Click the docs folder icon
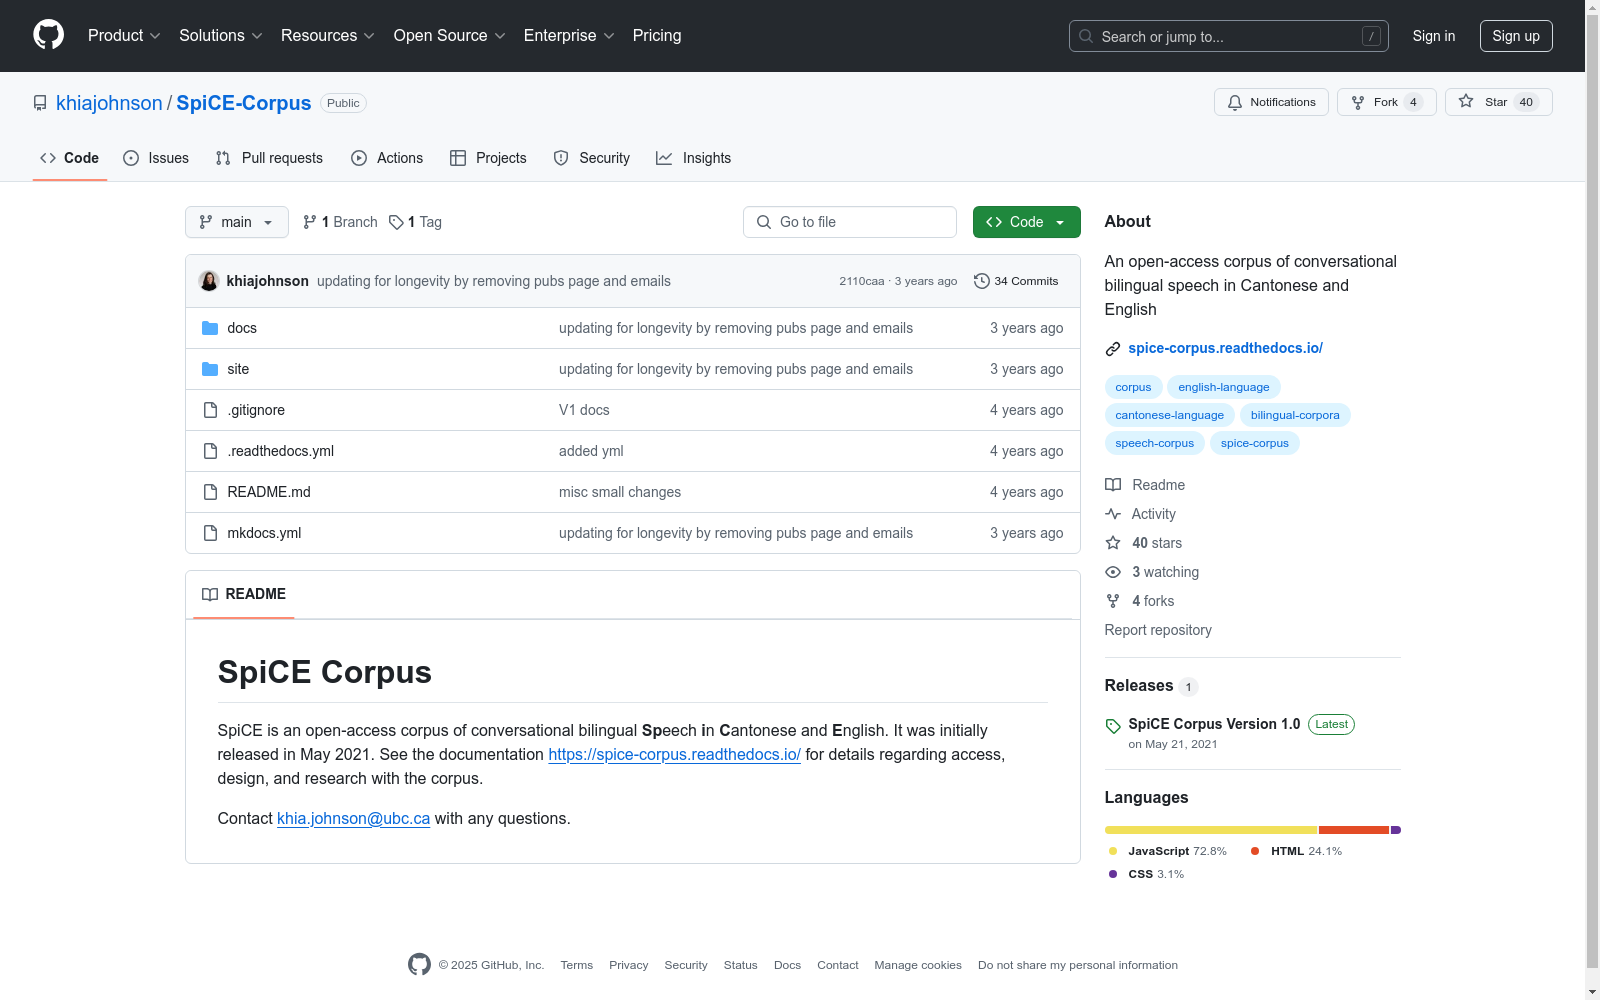The image size is (1600, 1000). click(210, 328)
